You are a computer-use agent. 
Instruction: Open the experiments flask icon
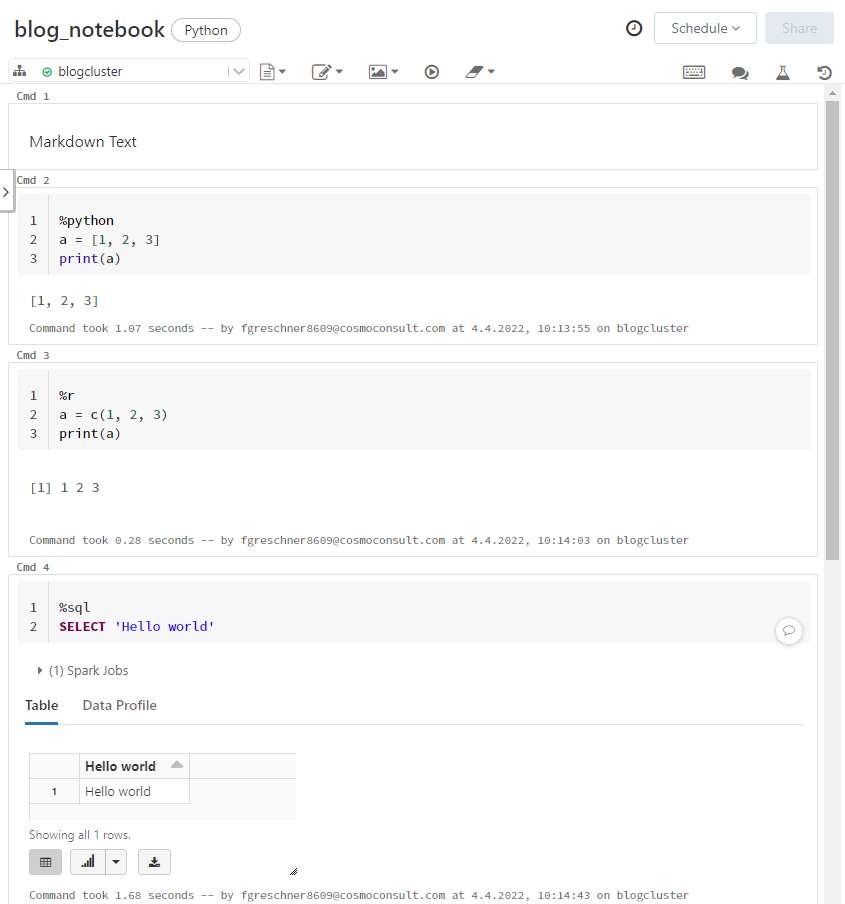tap(782, 73)
